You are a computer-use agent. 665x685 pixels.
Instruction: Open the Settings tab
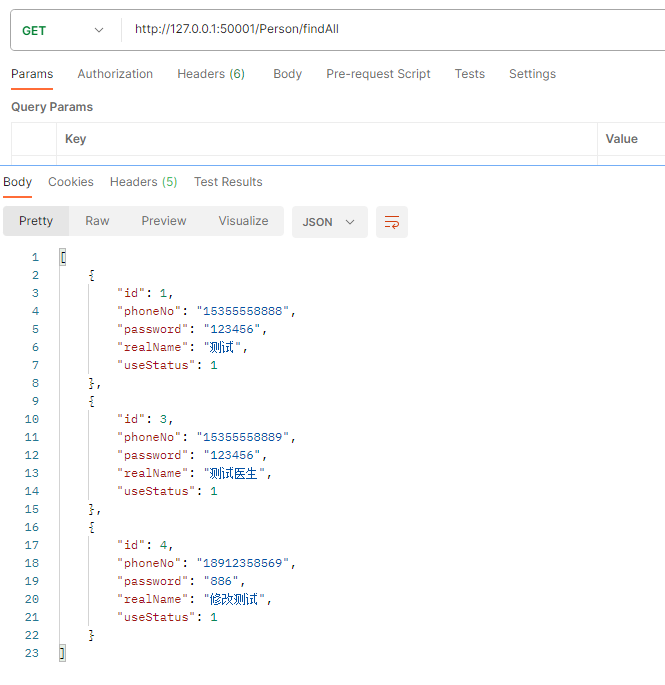(532, 74)
